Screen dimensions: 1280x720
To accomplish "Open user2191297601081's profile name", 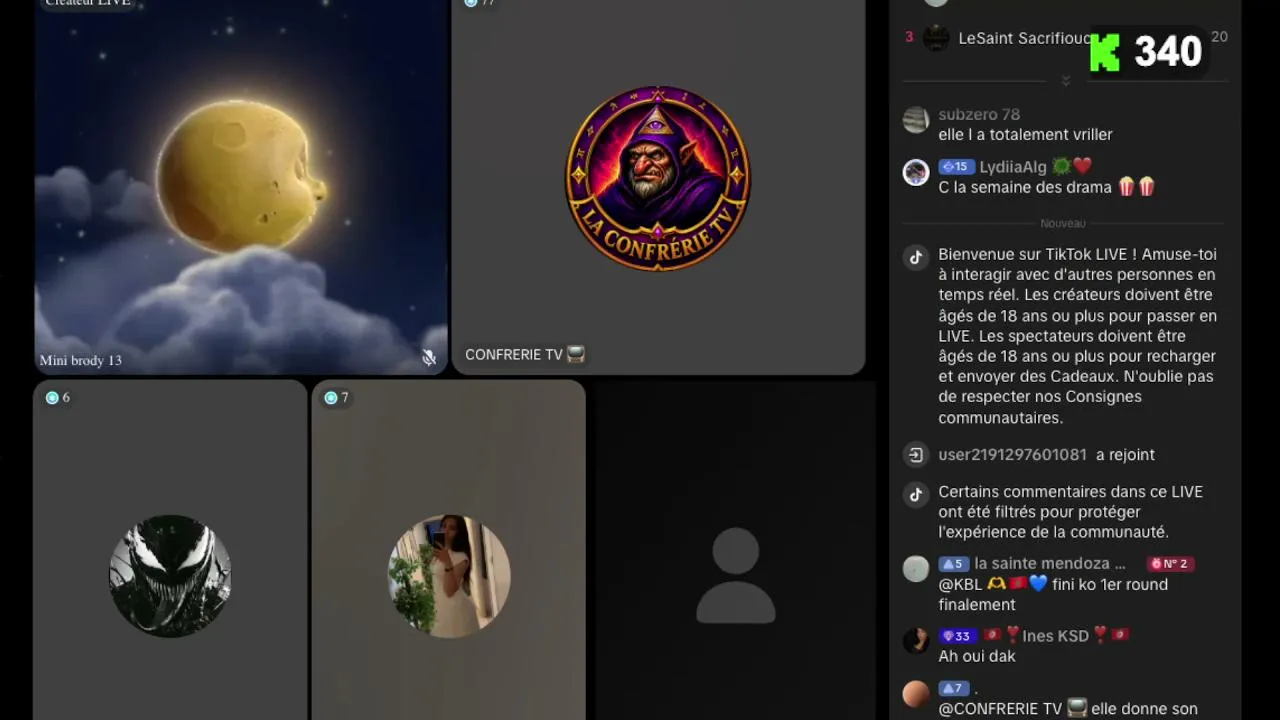I will coord(1012,455).
